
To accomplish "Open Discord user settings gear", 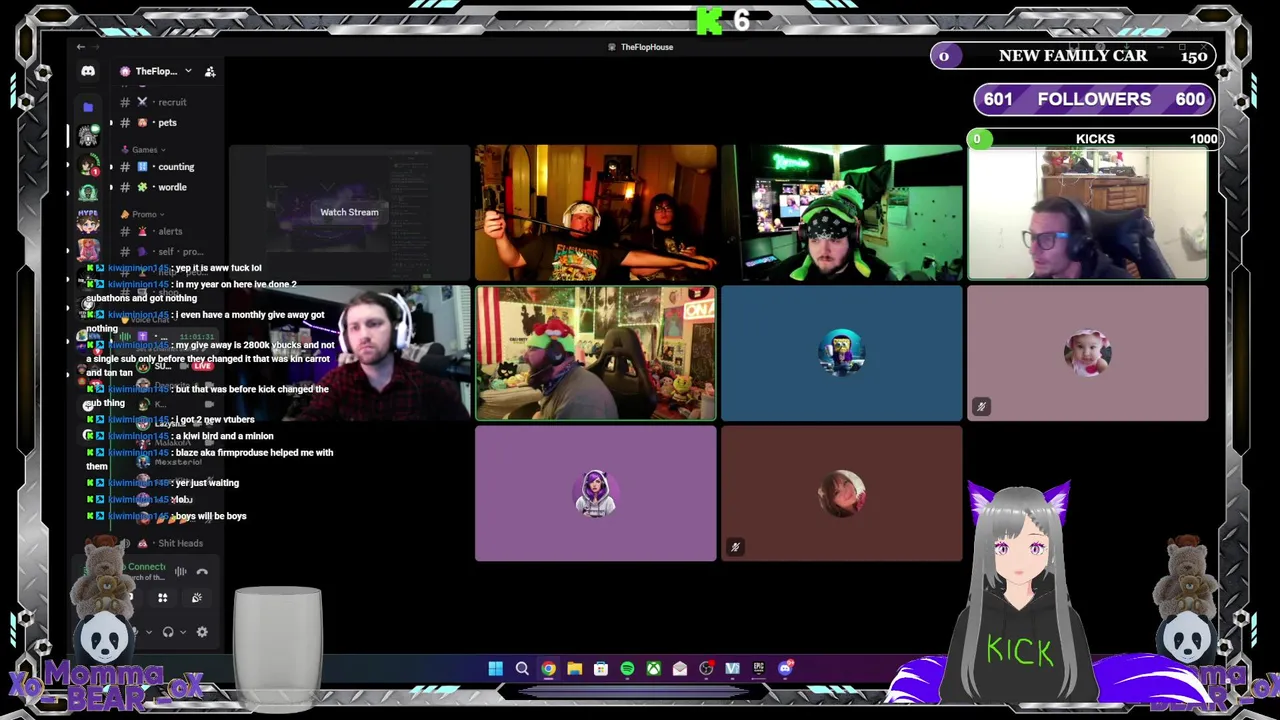I will [202, 632].
